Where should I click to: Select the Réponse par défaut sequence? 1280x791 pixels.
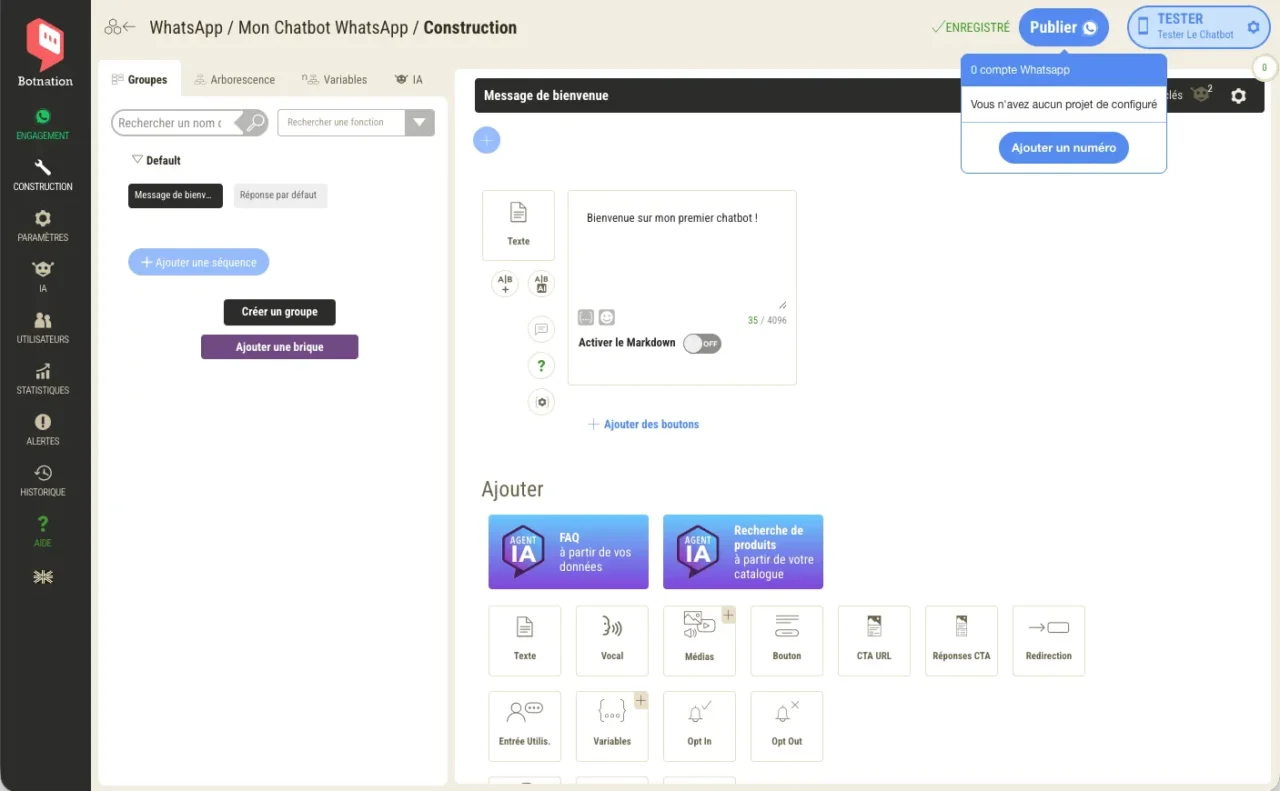[280, 195]
